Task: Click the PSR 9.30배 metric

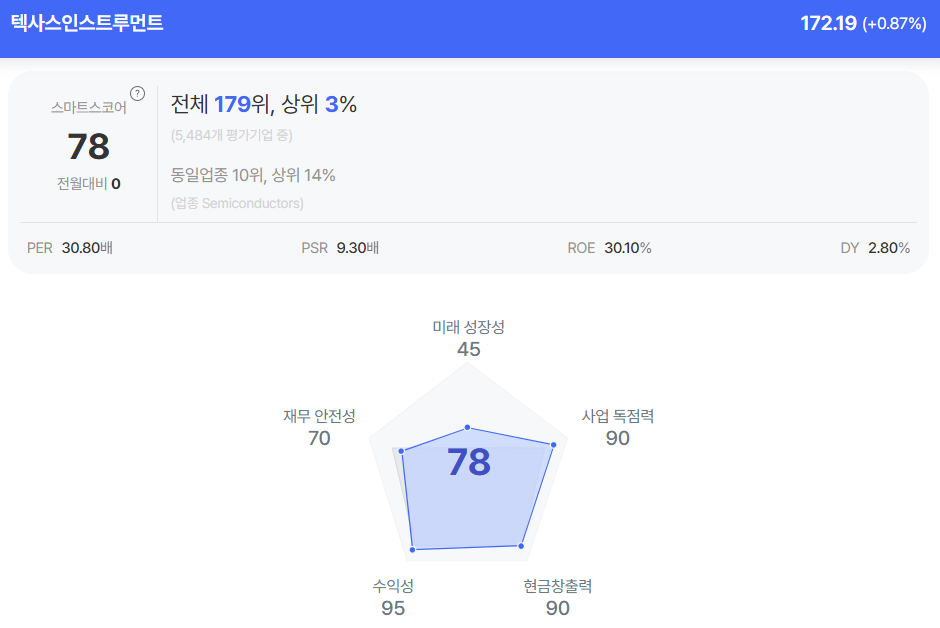Action: [340, 248]
